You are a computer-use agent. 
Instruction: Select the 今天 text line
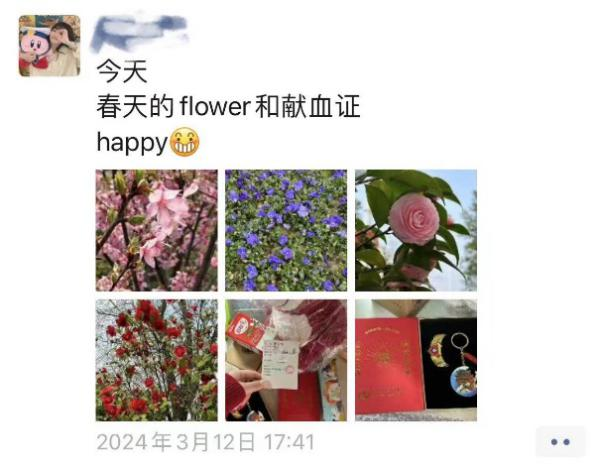tap(122, 71)
